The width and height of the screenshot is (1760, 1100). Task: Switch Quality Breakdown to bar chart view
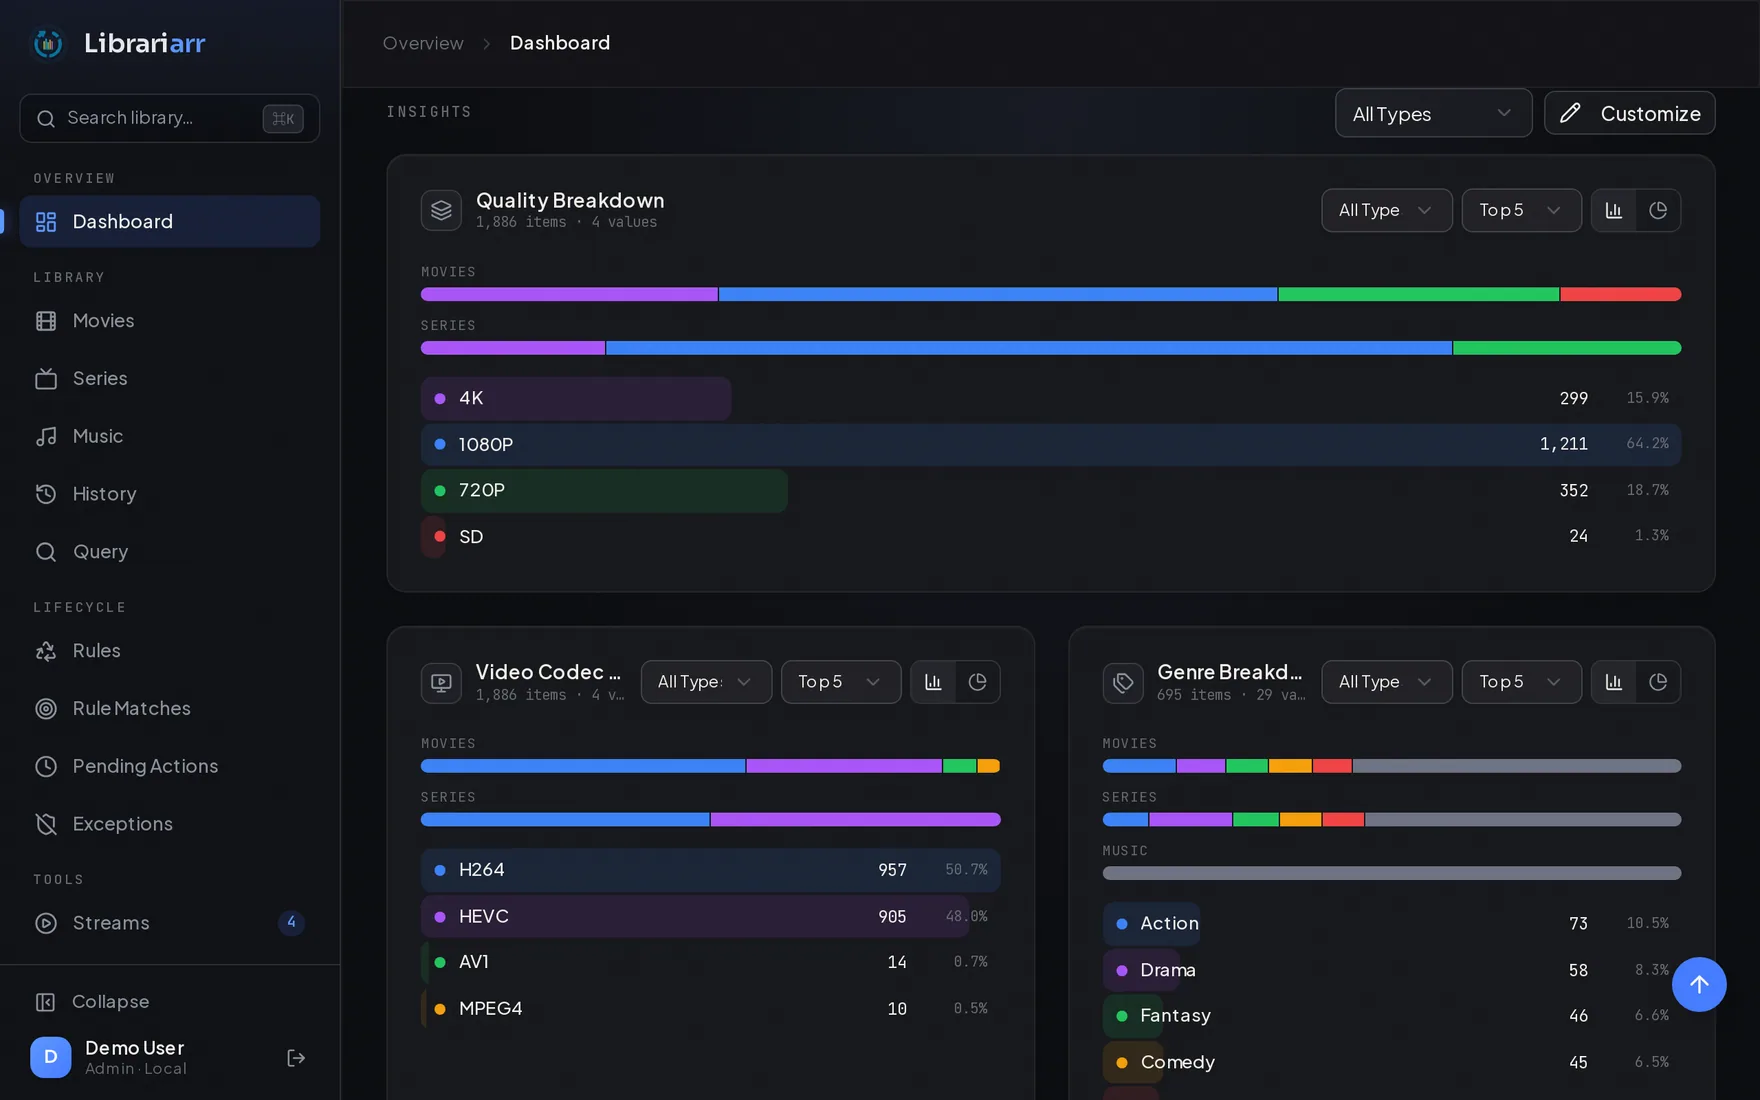[1614, 210]
